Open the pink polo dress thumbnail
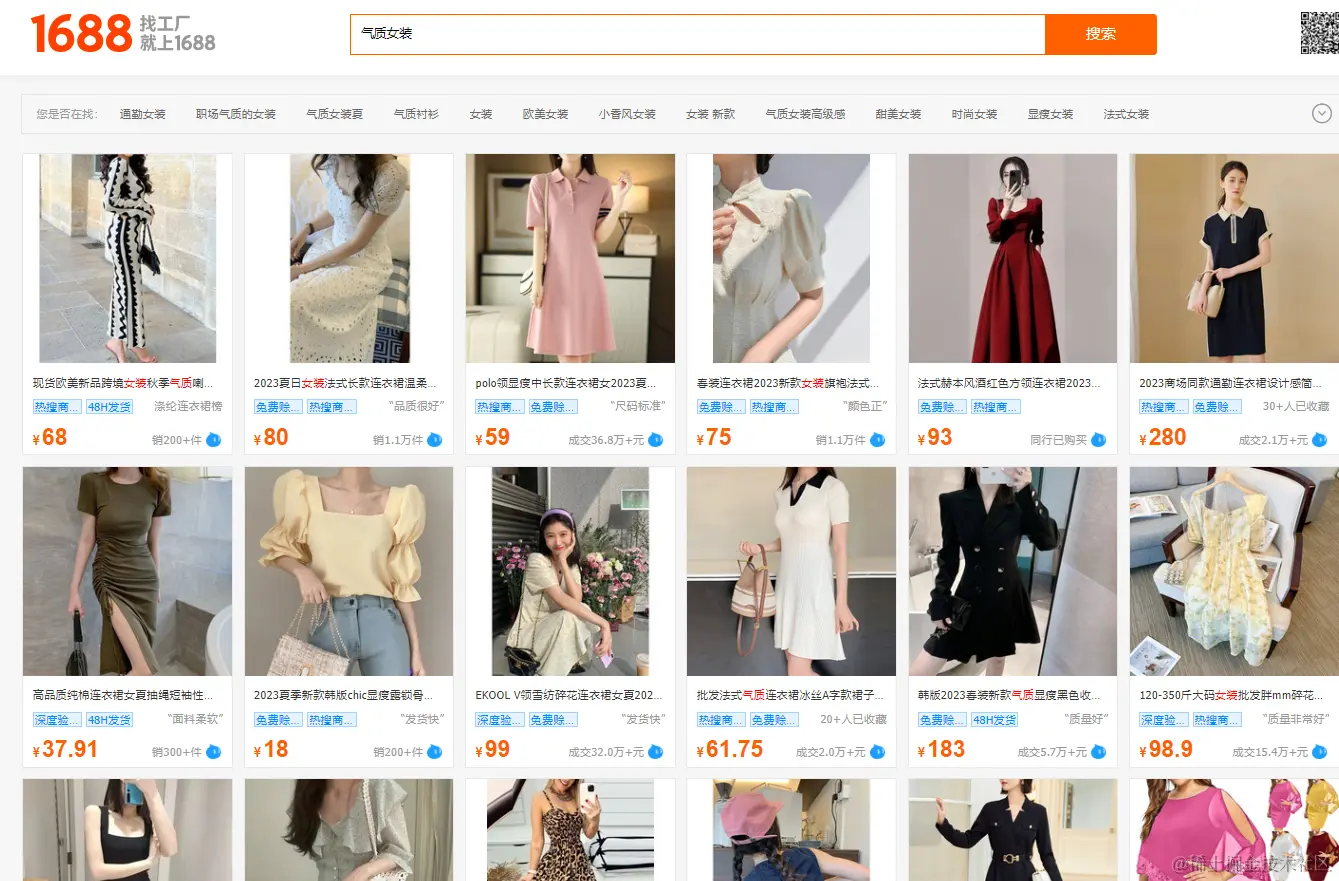 (570, 258)
